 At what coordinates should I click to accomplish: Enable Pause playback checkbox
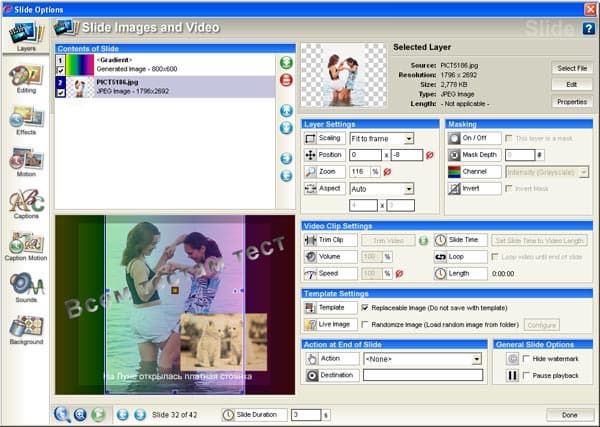click(x=526, y=375)
